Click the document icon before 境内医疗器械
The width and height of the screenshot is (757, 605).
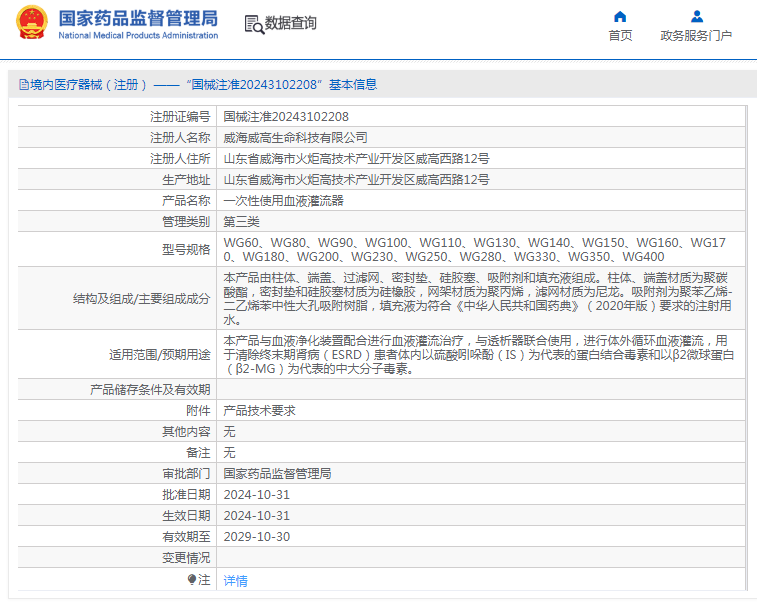pos(24,85)
